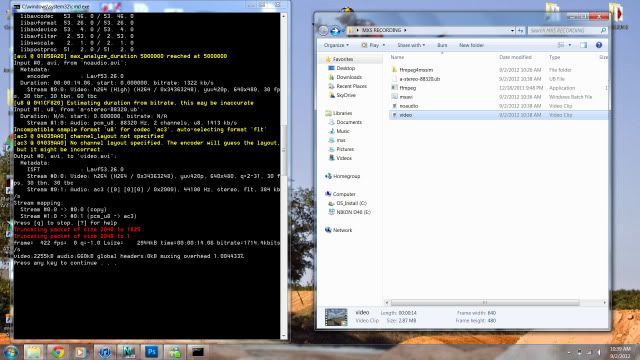This screenshot has width=640, height=360.
Task: Open the Pictures library
Action: pos(345,149)
